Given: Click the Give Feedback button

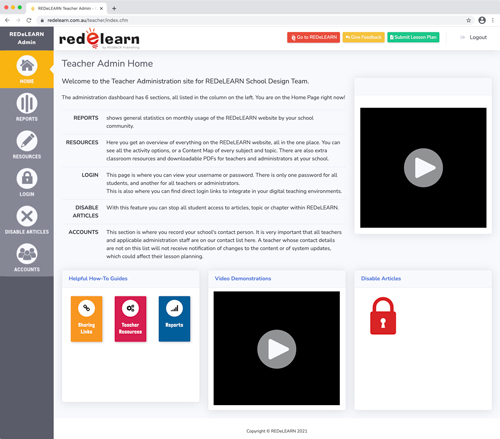Looking at the screenshot, I should click(364, 37).
